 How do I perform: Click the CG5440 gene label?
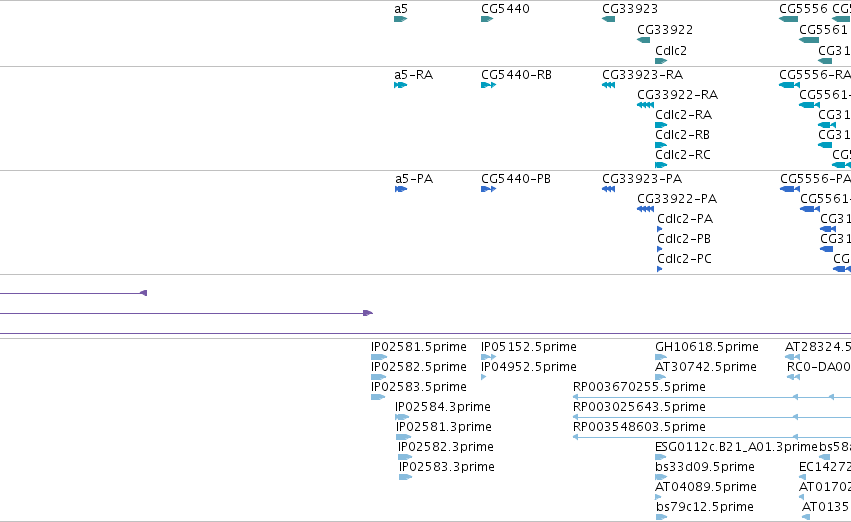[505, 9]
